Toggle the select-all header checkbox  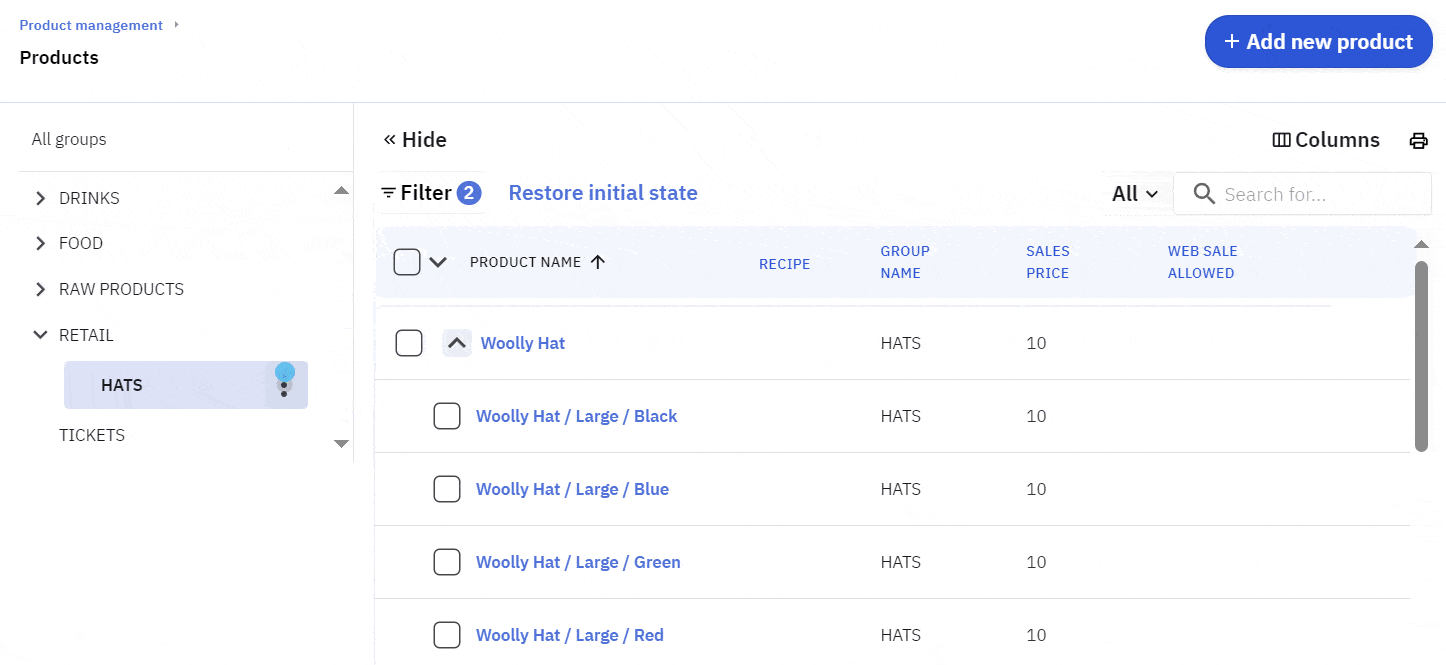pyautogui.click(x=407, y=262)
